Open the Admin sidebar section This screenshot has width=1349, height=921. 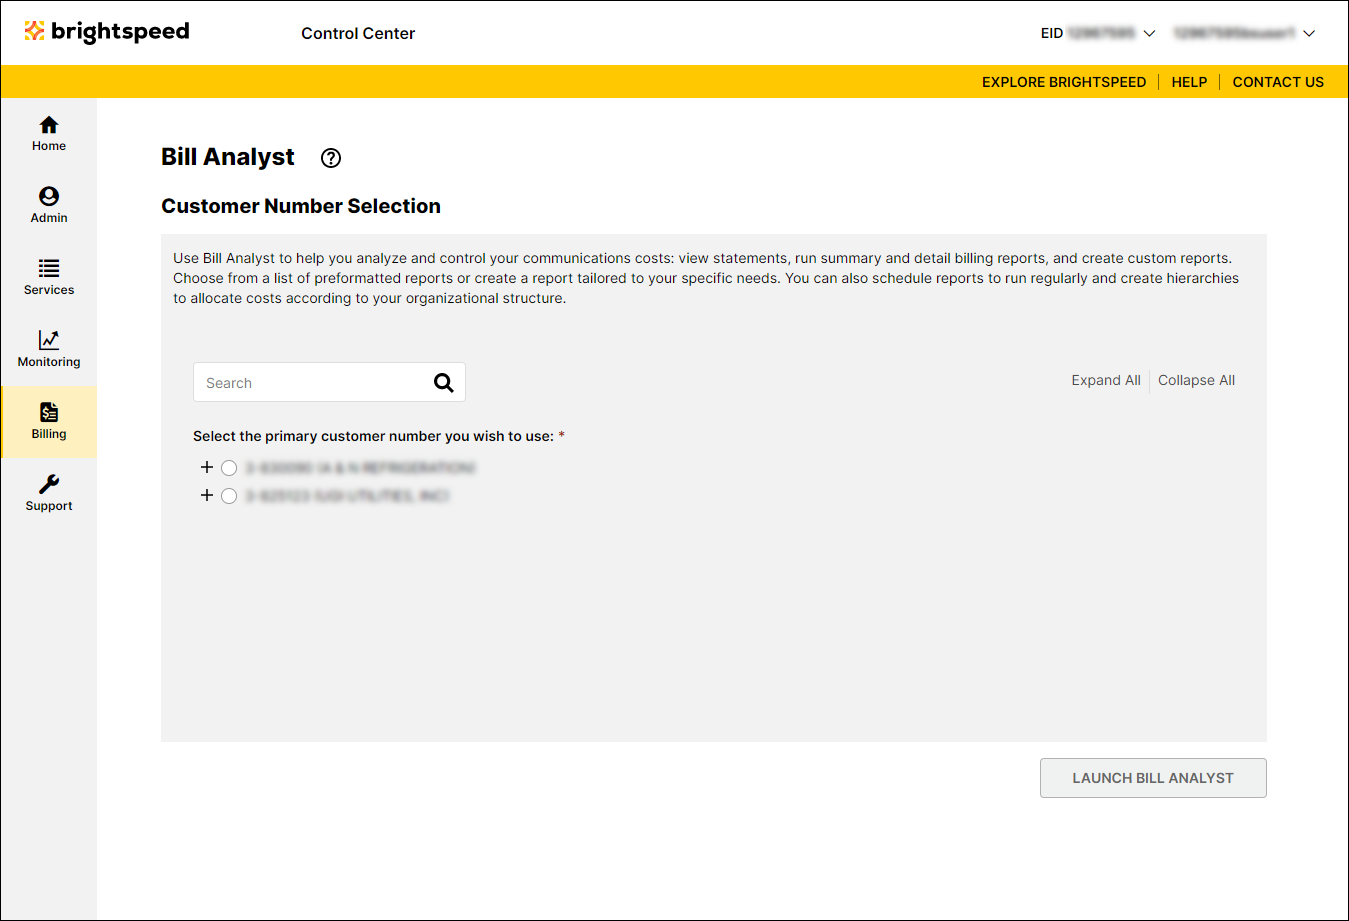[49, 206]
